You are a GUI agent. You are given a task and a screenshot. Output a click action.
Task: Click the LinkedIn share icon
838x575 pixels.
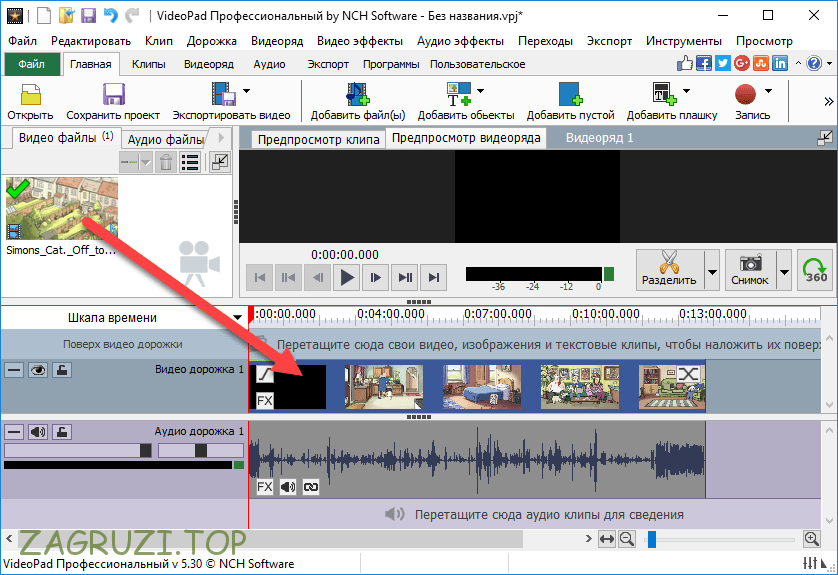[x=780, y=64]
